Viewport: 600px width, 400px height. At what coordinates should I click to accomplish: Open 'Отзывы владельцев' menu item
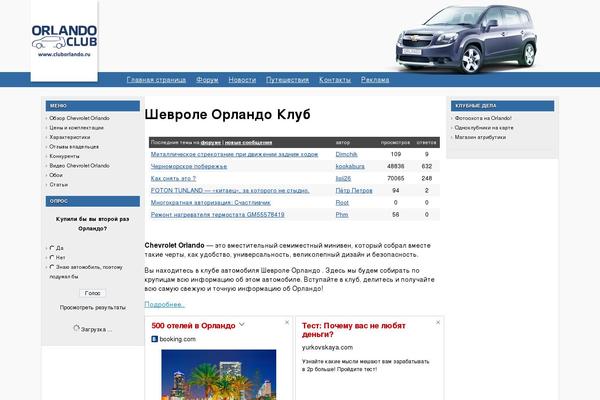[74, 147]
